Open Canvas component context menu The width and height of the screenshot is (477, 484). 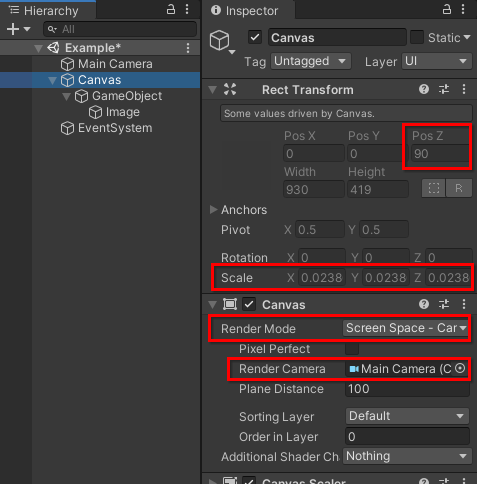pyautogui.click(x=464, y=304)
